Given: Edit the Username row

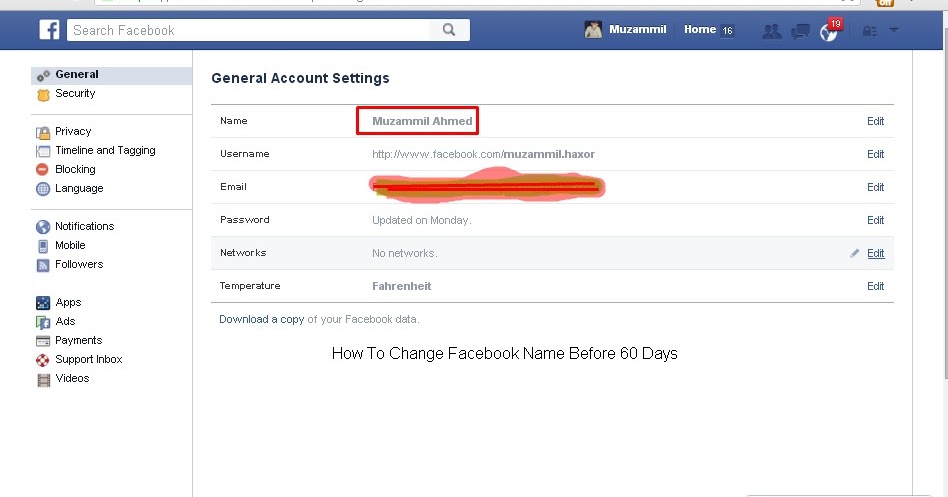Looking at the screenshot, I should pyautogui.click(x=875, y=154).
